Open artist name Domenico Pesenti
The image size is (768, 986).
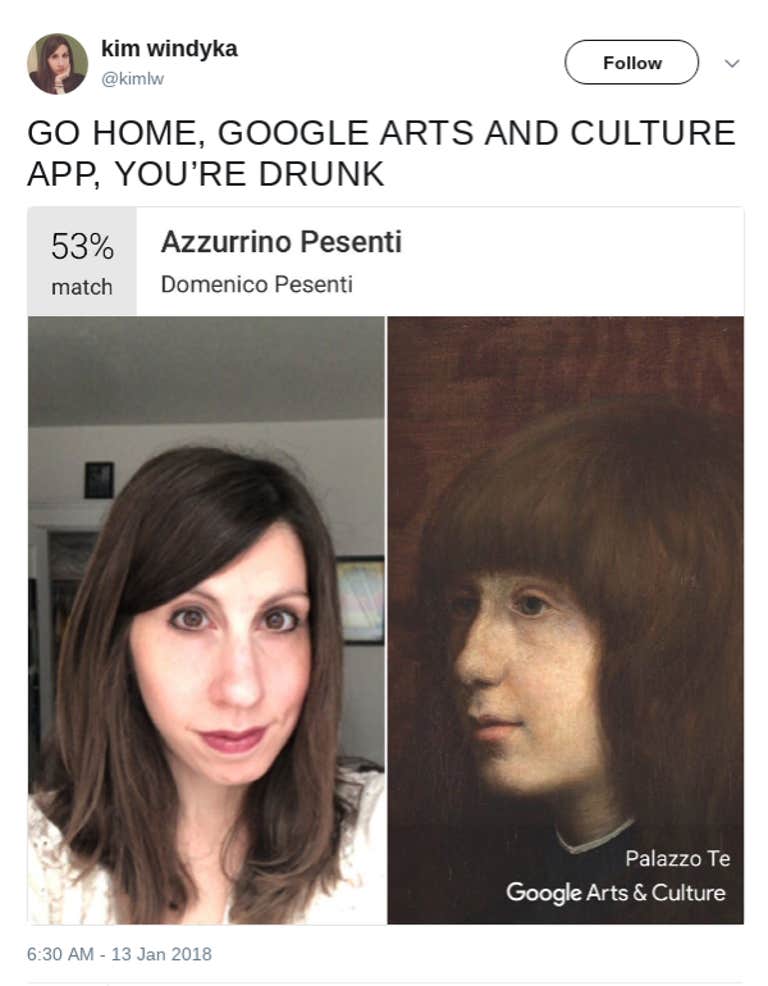tap(257, 284)
